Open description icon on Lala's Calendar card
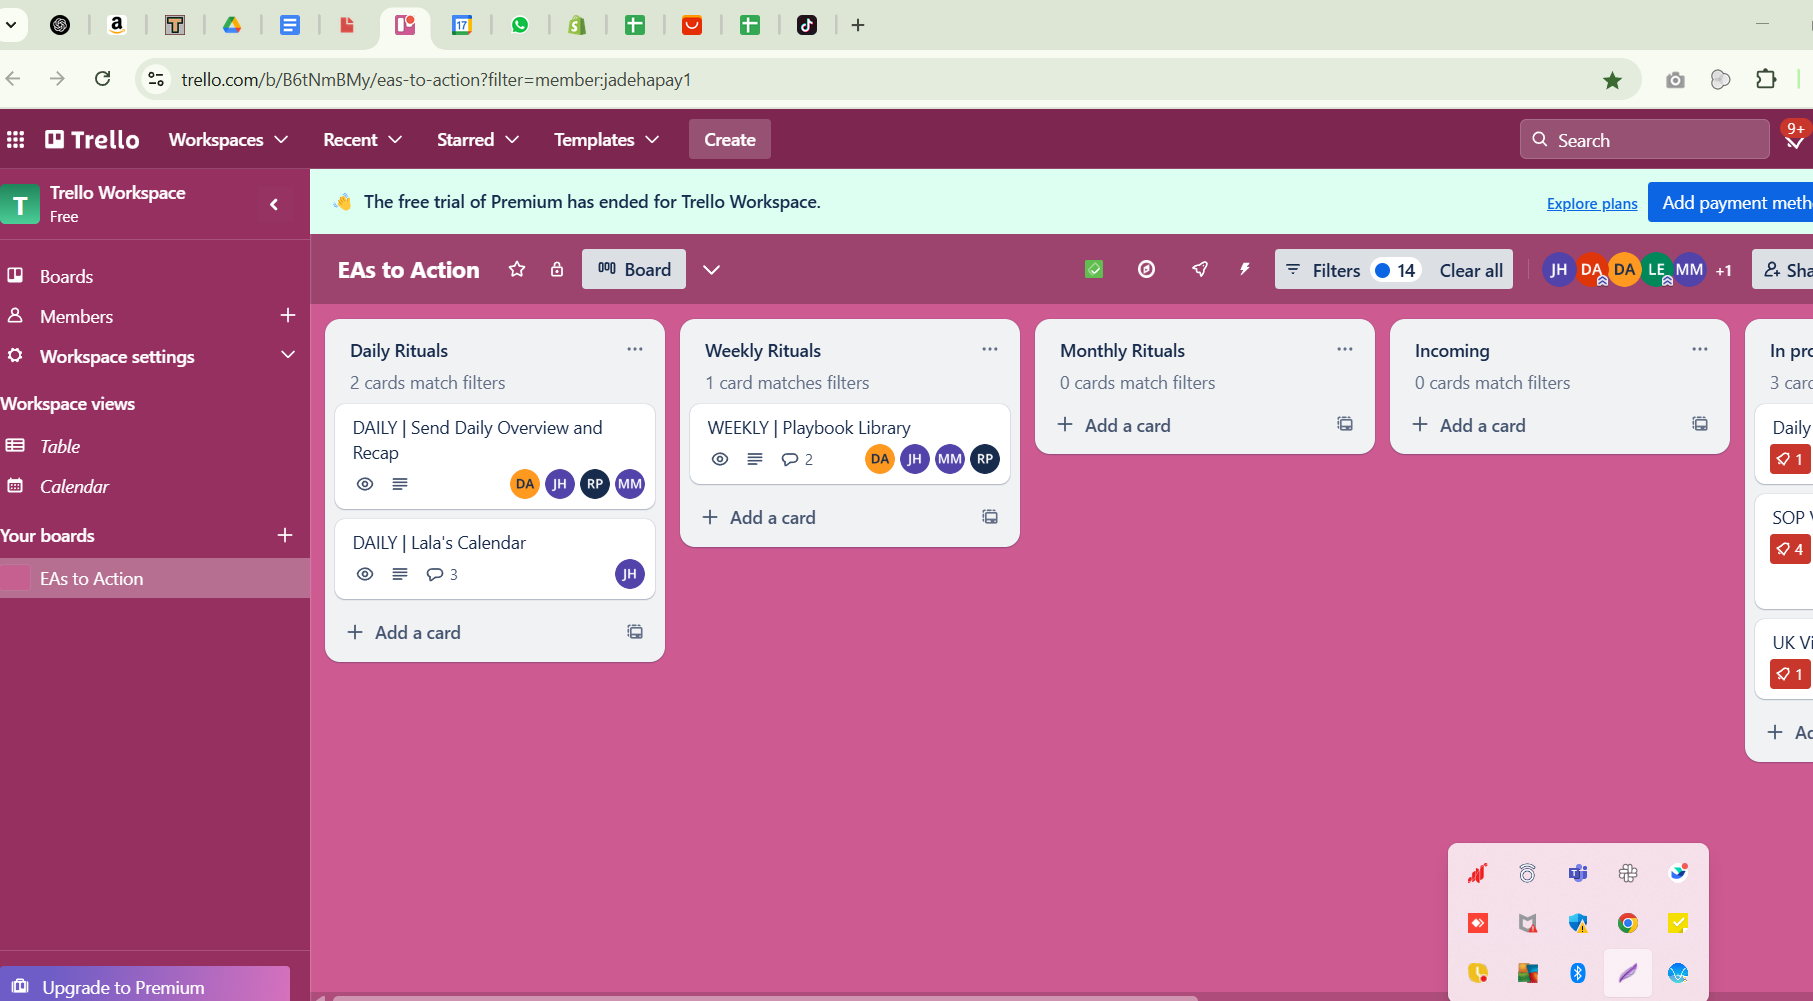 [x=400, y=574]
